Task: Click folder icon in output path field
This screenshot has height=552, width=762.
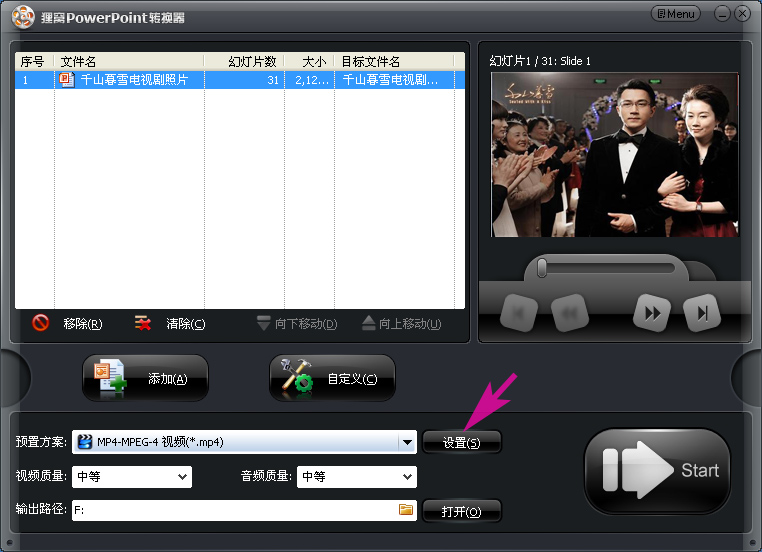Action: click(x=406, y=510)
